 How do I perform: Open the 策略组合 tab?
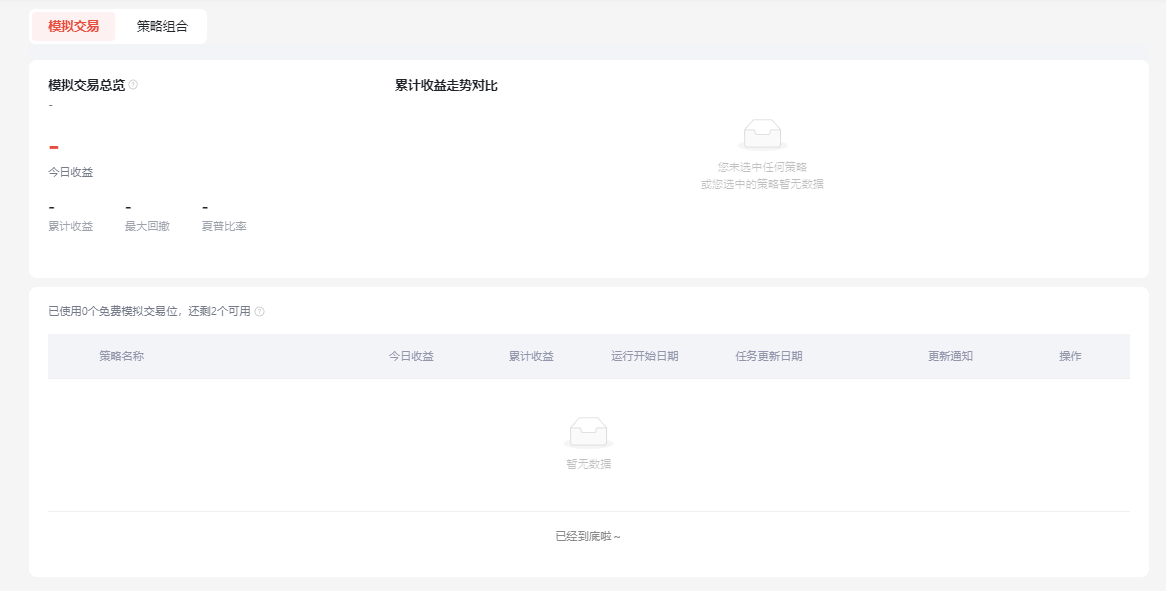click(x=162, y=26)
